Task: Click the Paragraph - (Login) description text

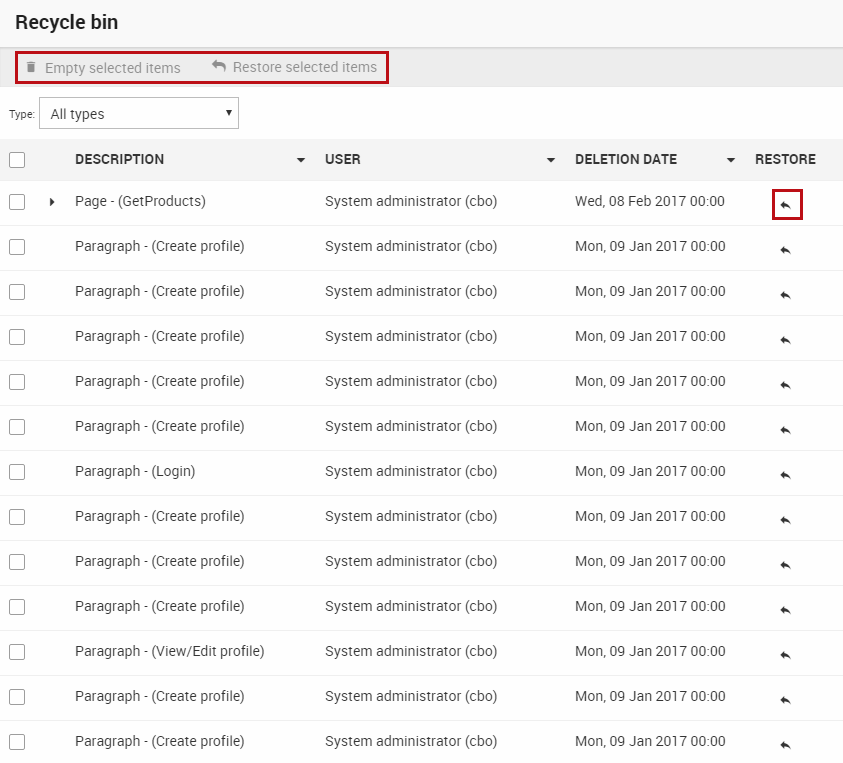Action: pyautogui.click(x=135, y=471)
